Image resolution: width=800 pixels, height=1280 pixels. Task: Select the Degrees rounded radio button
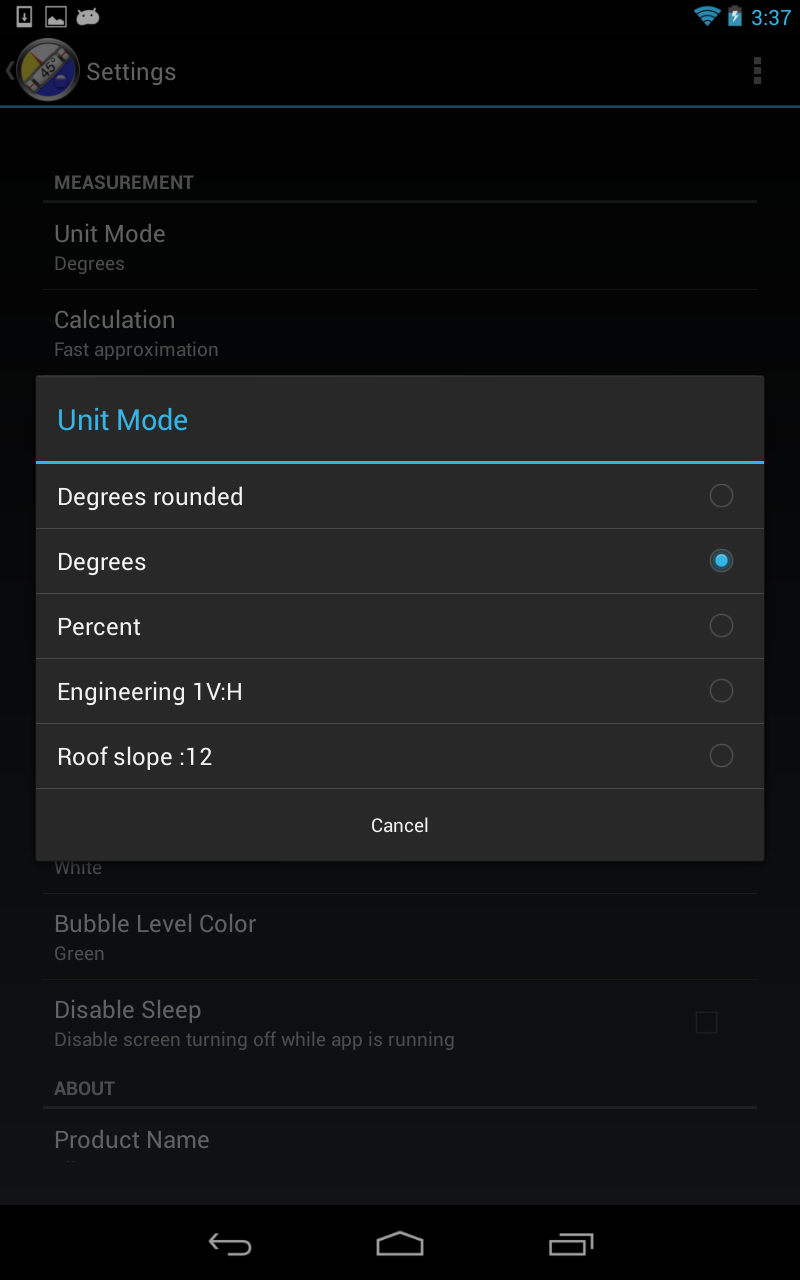tap(721, 496)
